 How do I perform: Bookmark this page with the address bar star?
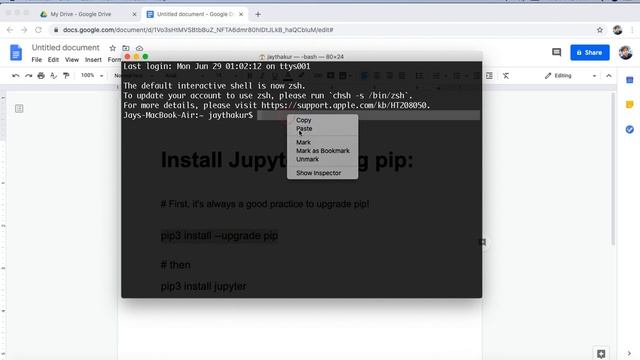[x=600, y=30]
